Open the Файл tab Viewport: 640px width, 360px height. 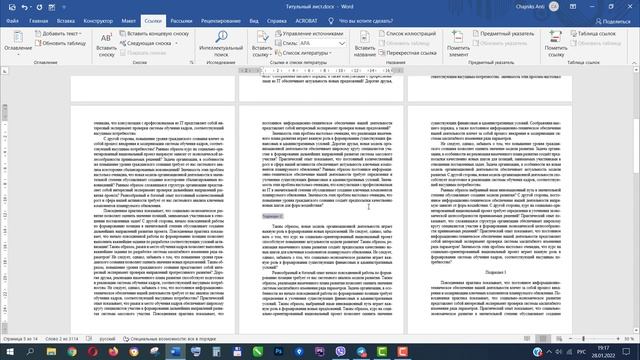(x=12, y=21)
